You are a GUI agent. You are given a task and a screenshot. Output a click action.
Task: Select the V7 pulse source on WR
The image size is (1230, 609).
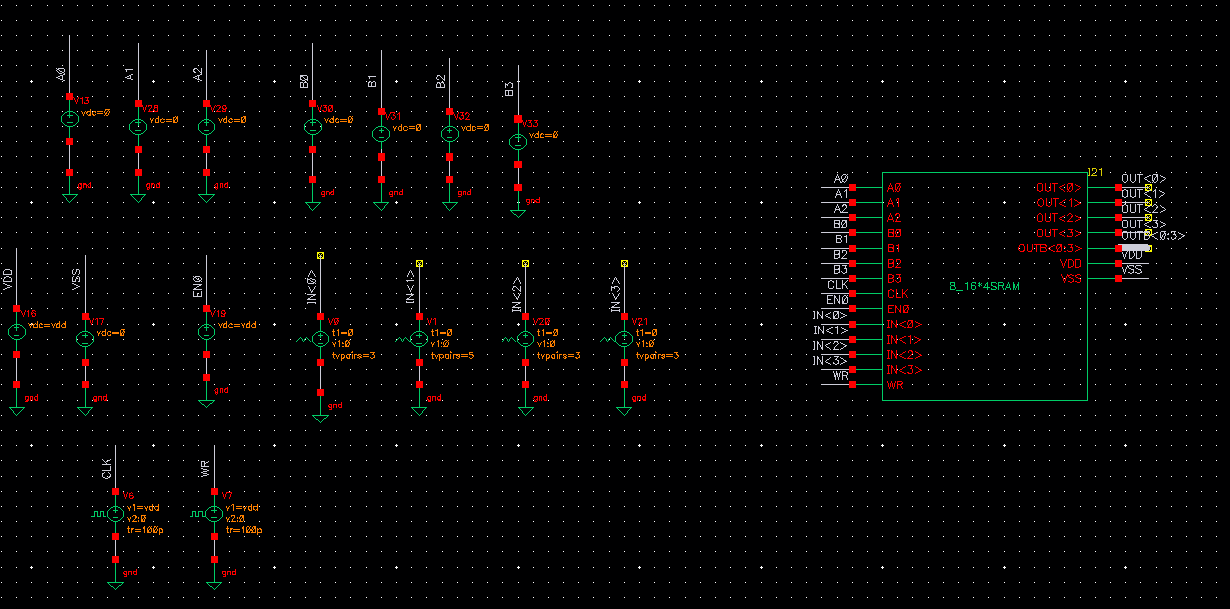214,513
